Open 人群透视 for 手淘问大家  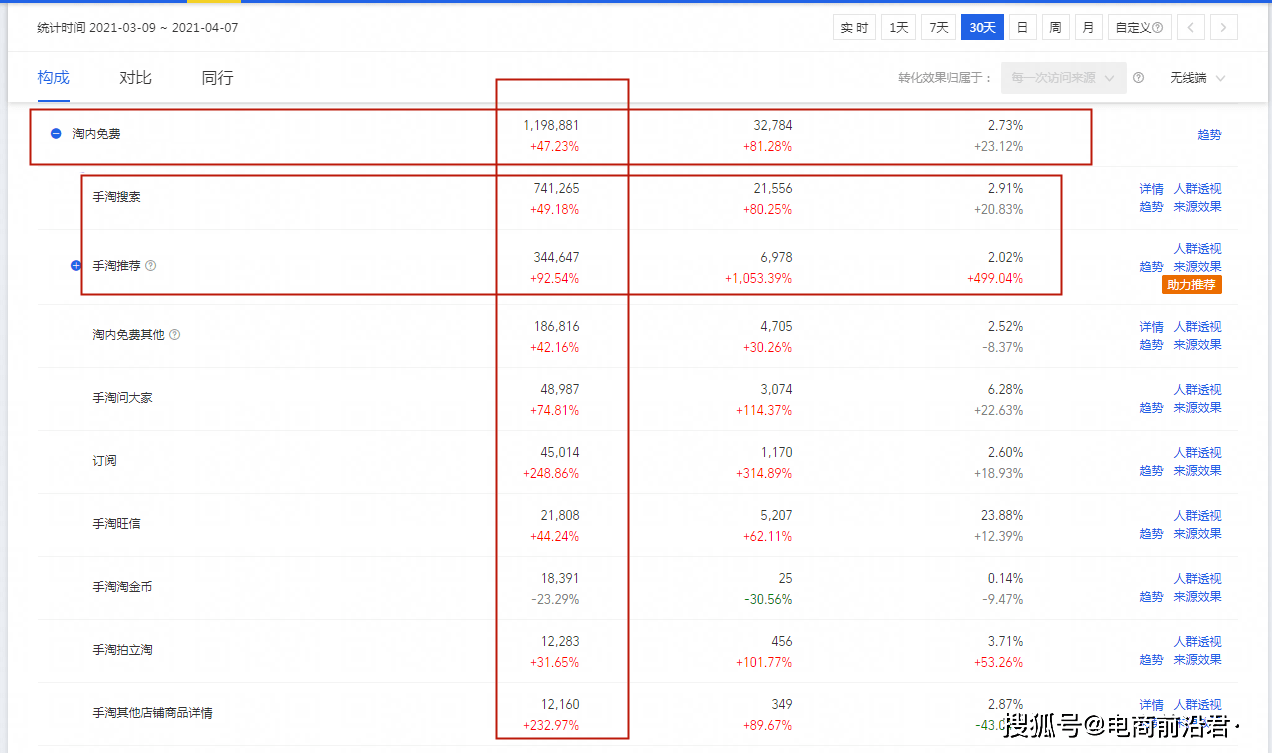click(1197, 390)
